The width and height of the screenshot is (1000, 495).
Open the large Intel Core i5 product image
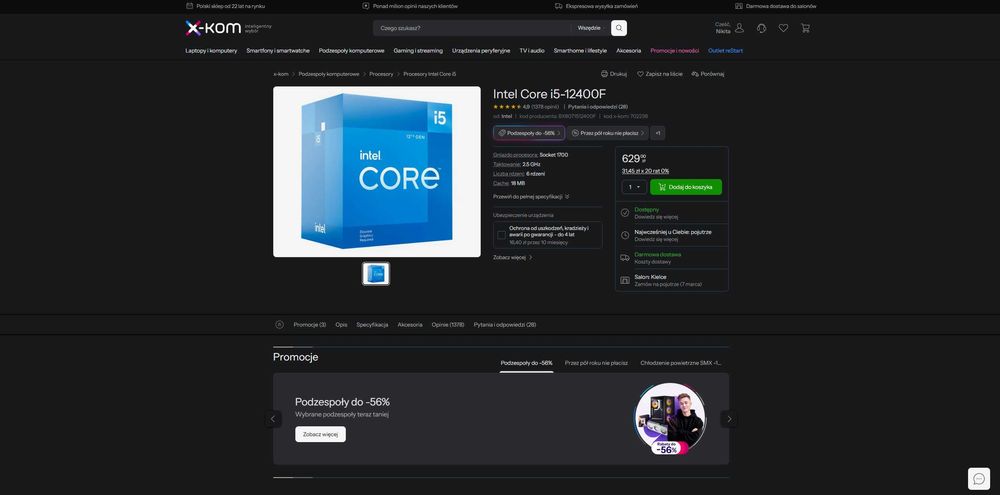377,172
